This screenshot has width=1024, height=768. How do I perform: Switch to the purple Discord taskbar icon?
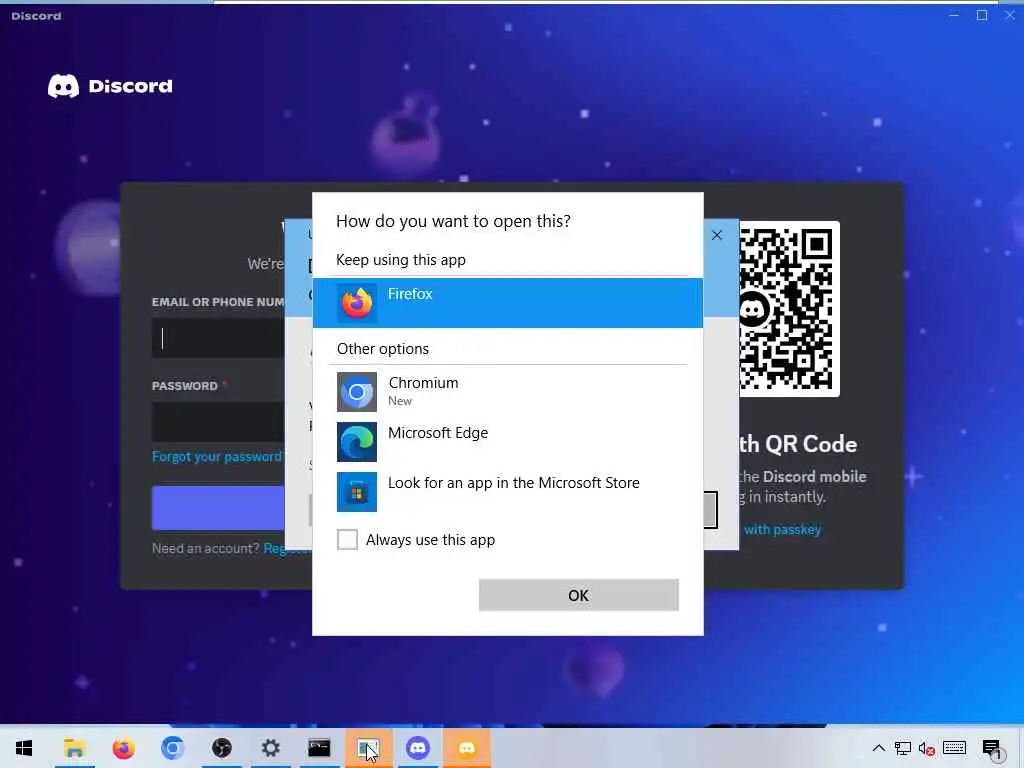(418, 748)
